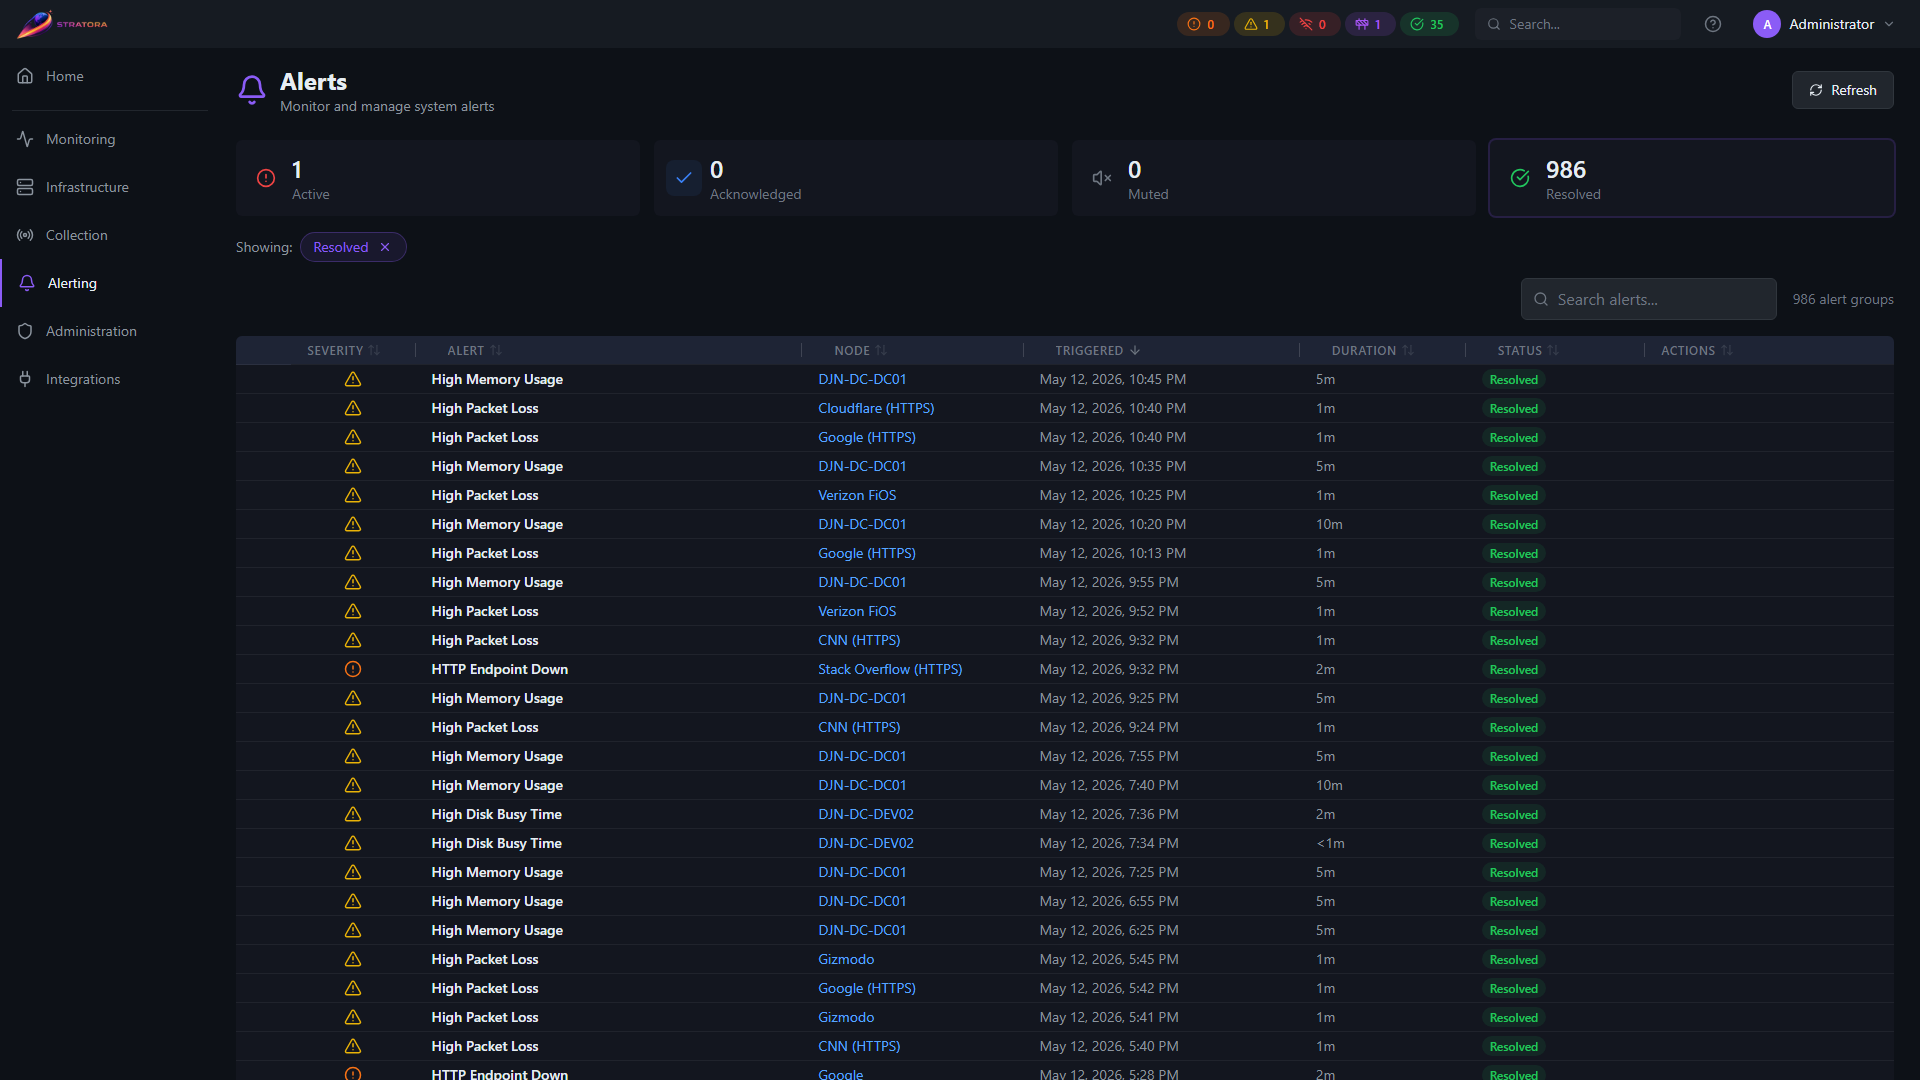Open the healthy nodes counter showing 35
This screenshot has width=1920, height=1080.
click(1428, 24)
